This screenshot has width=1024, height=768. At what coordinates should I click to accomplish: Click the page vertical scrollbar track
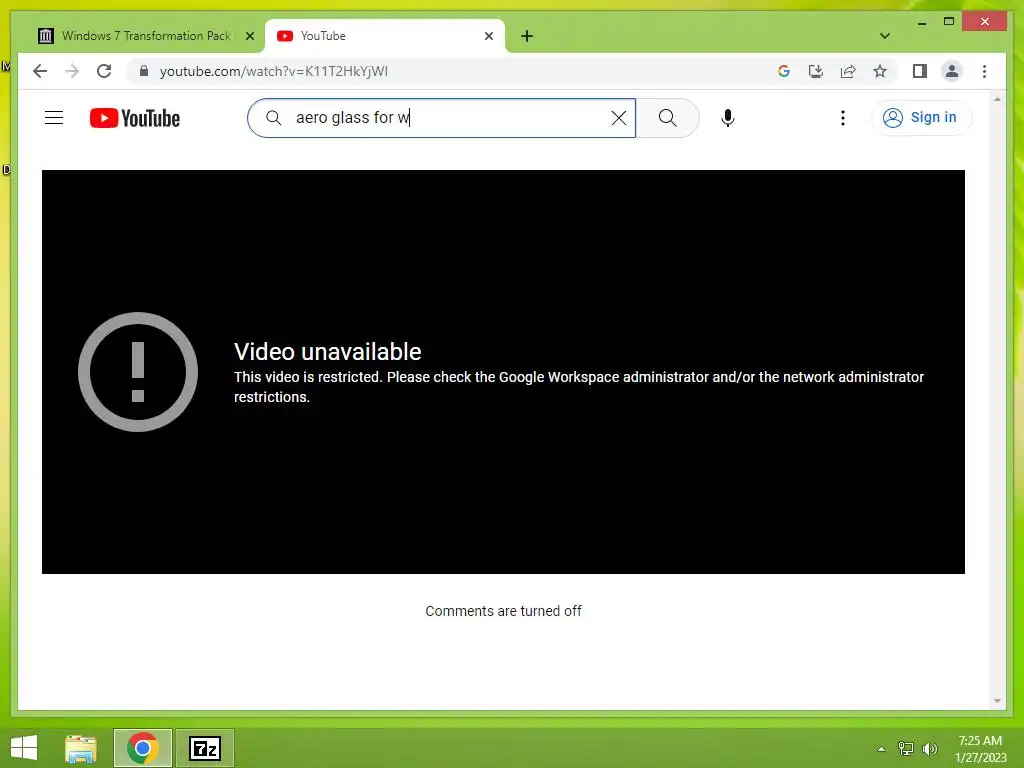pyautogui.click(x=997, y=400)
